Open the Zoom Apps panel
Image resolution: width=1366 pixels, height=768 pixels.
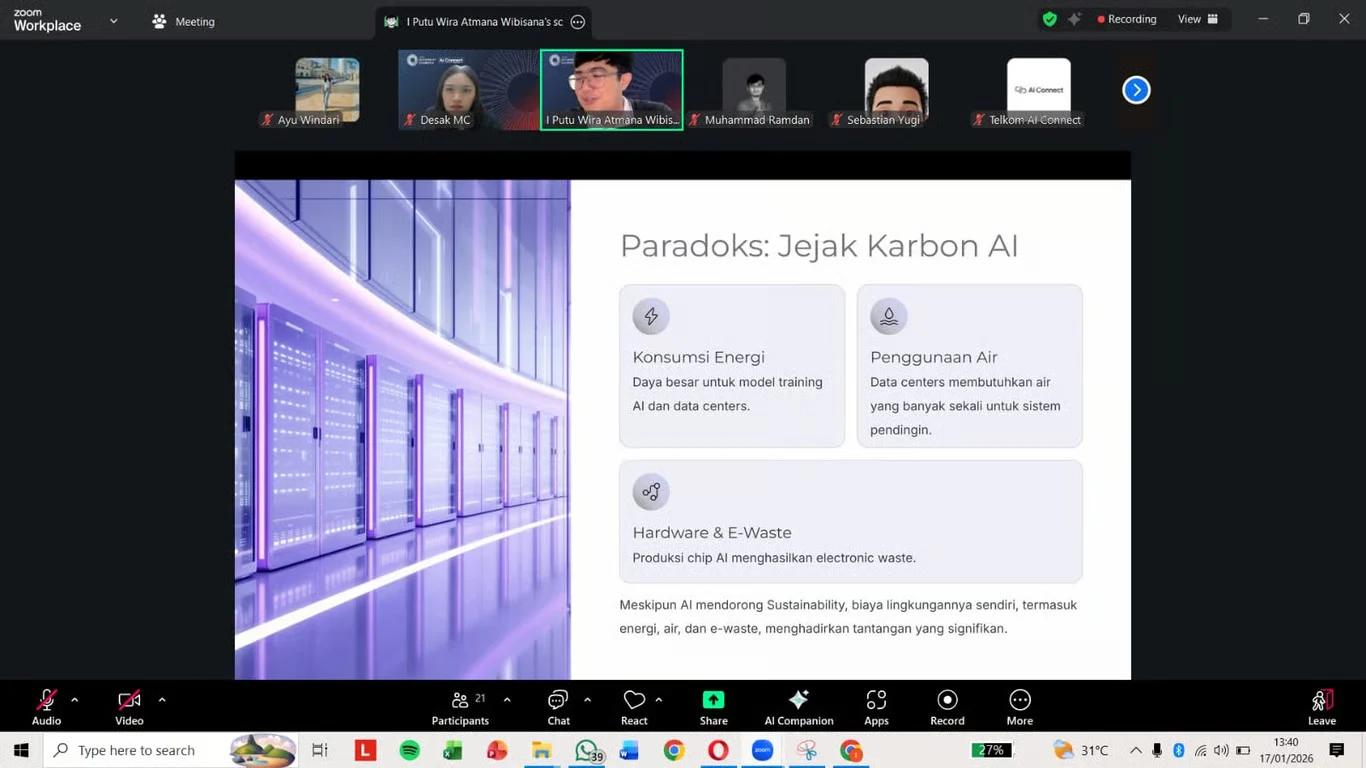(x=876, y=706)
